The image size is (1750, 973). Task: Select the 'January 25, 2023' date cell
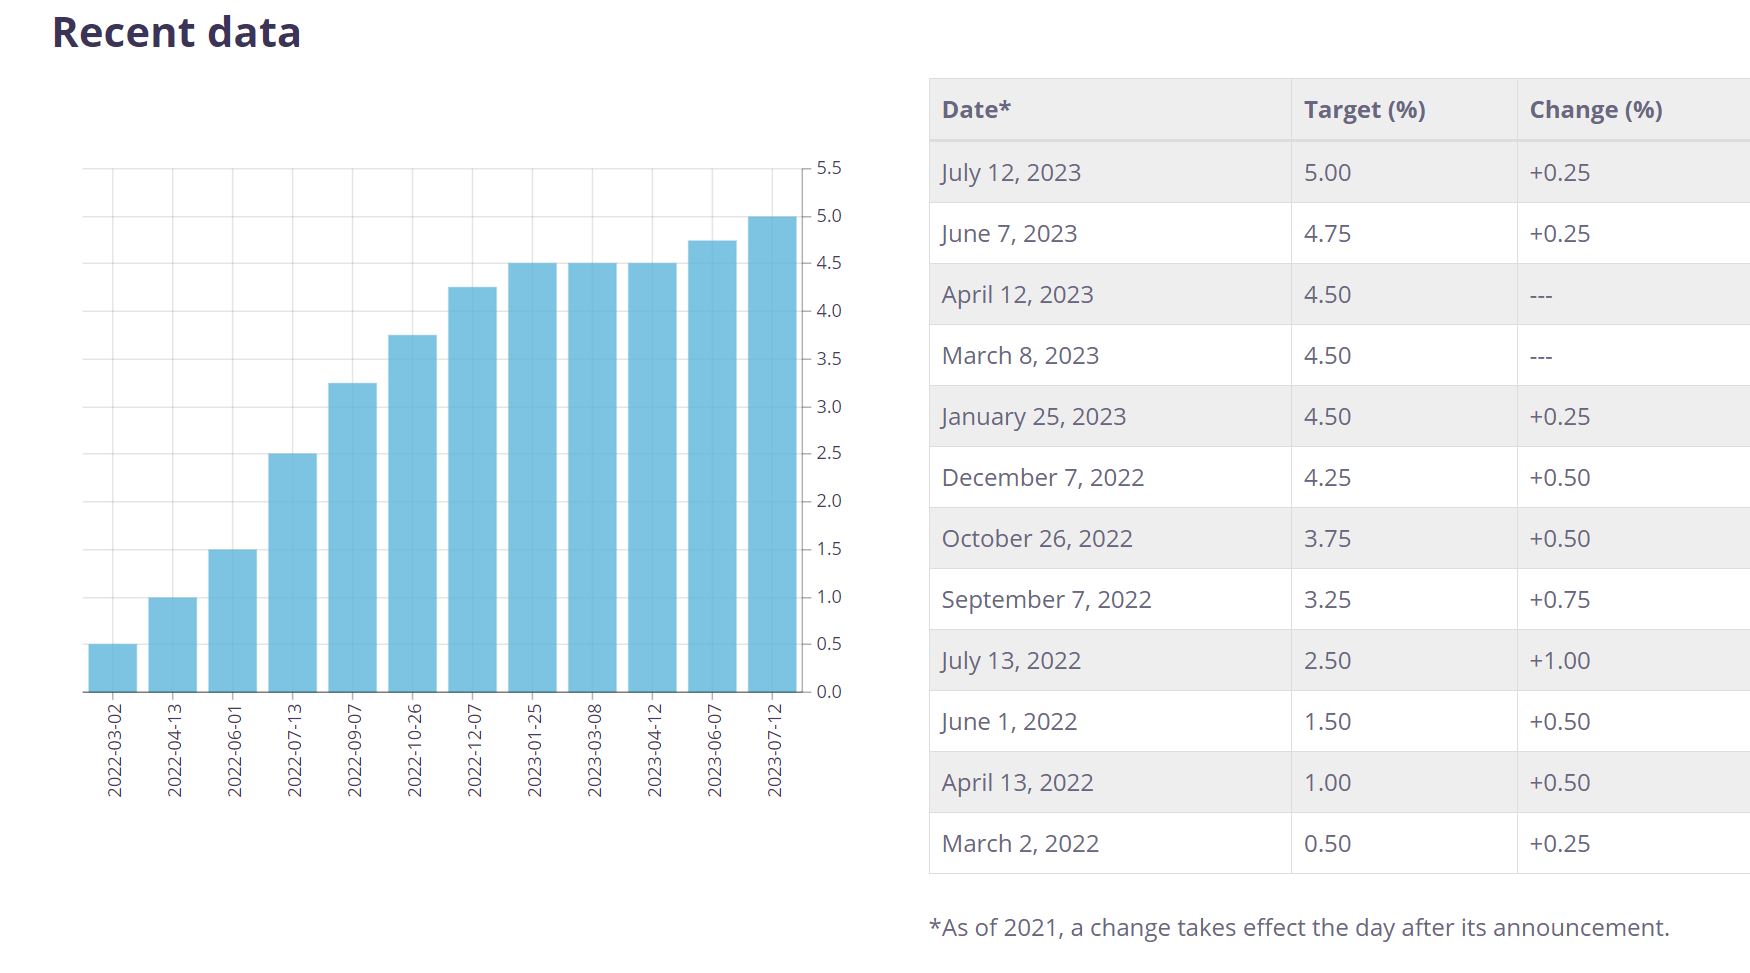(x=1110, y=416)
